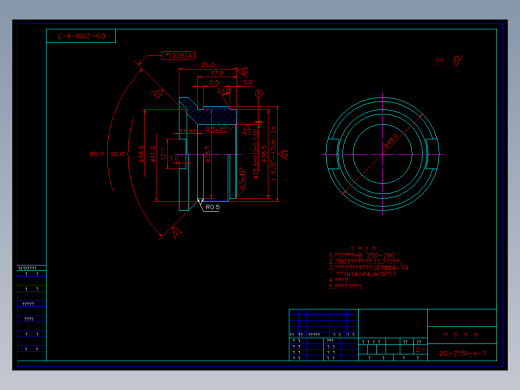The width and height of the screenshot is (520, 390).
Task: Click the ø25.4H11 bore tolerance dimension
Action: (x=256, y=154)
